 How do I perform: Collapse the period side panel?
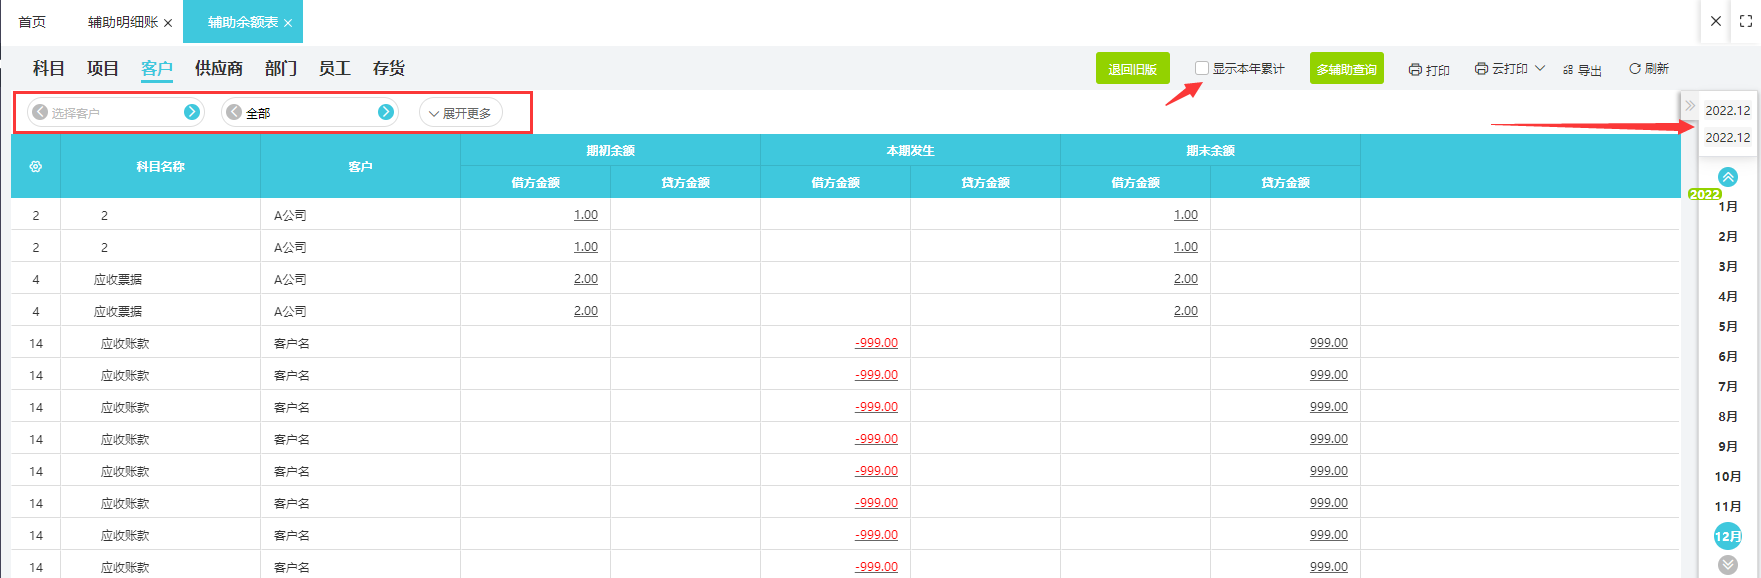pos(1690,106)
